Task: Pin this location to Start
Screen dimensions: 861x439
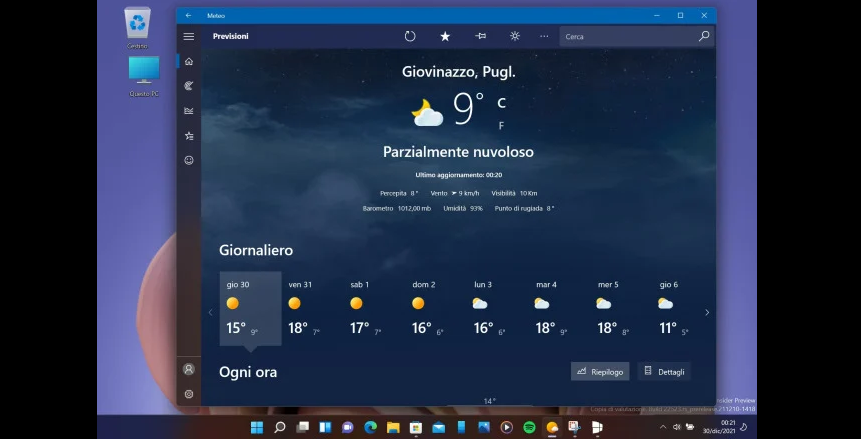Action: 480,36
